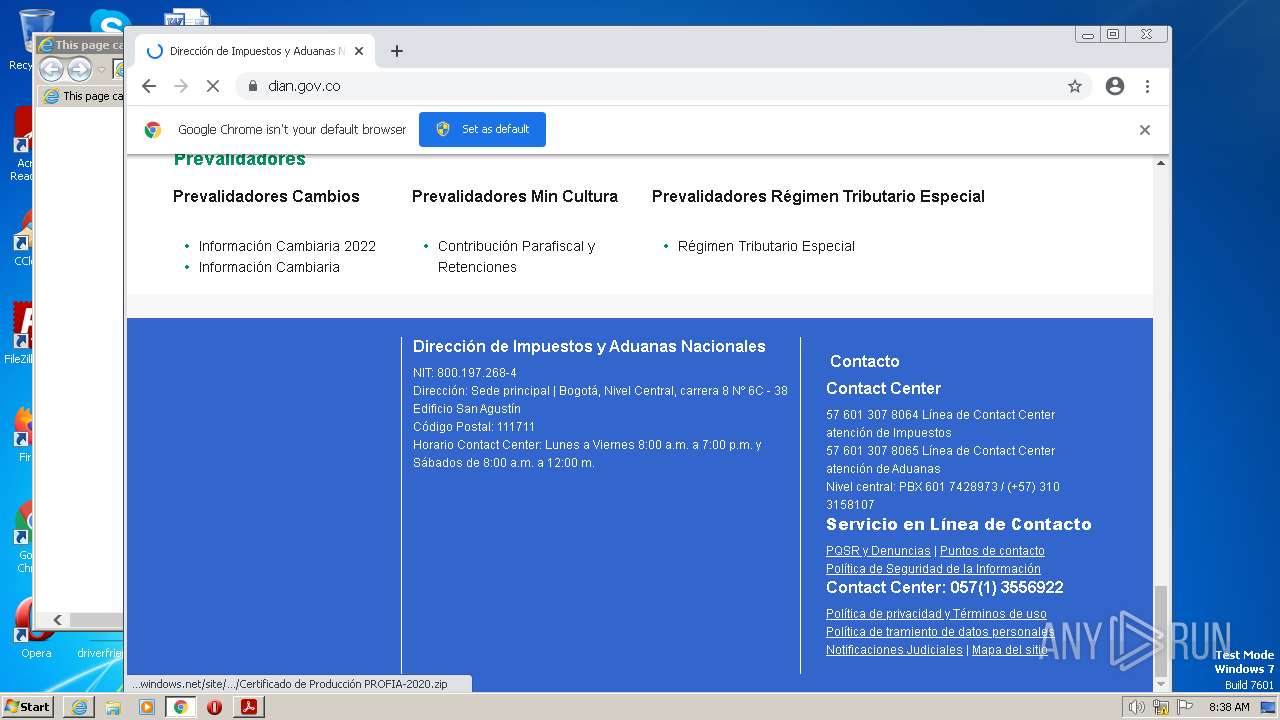Image resolution: width=1280 pixels, height=720 pixels.
Task: Open File Explorer from the taskbar
Action: click(113, 707)
